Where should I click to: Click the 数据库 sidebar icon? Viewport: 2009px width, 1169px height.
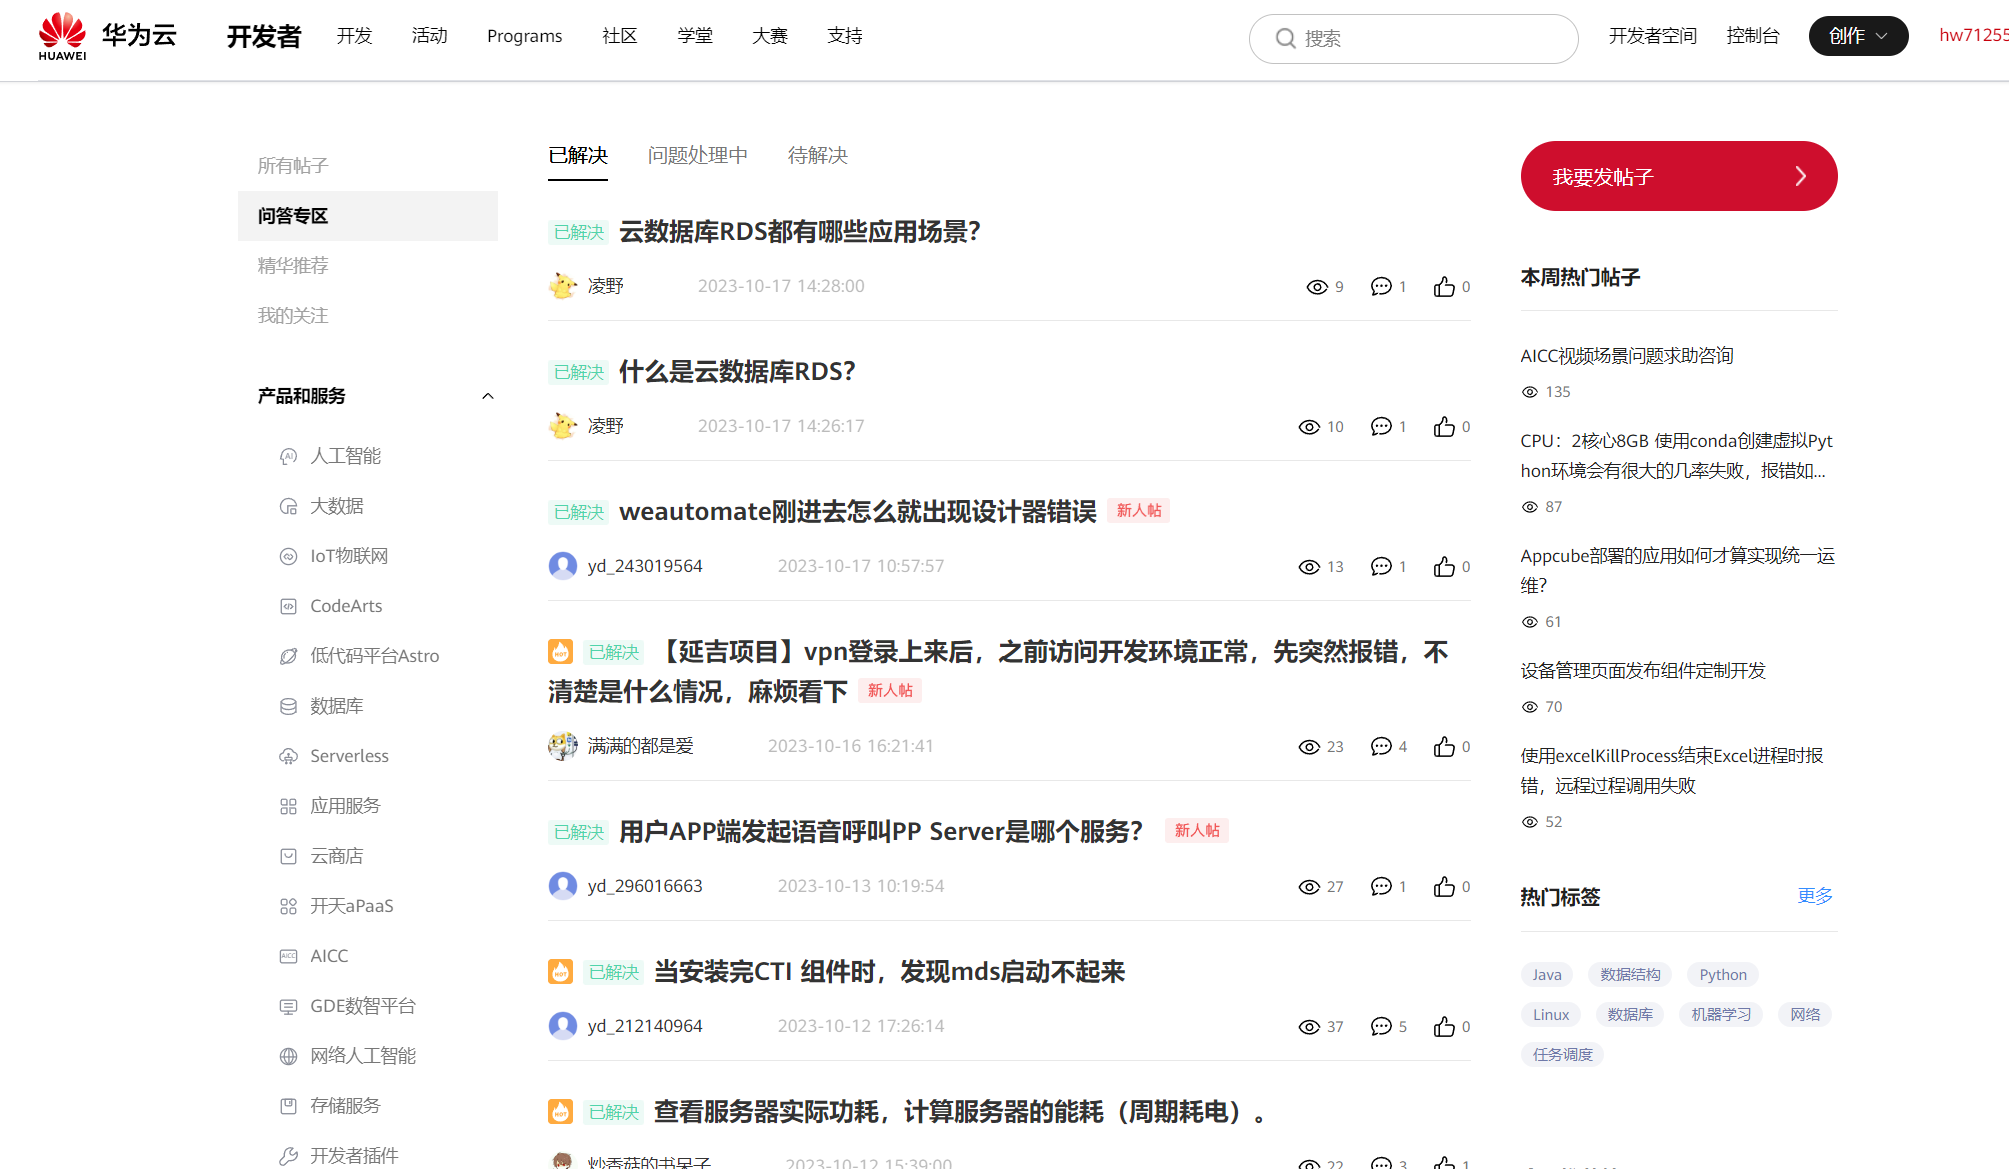[288, 706]
